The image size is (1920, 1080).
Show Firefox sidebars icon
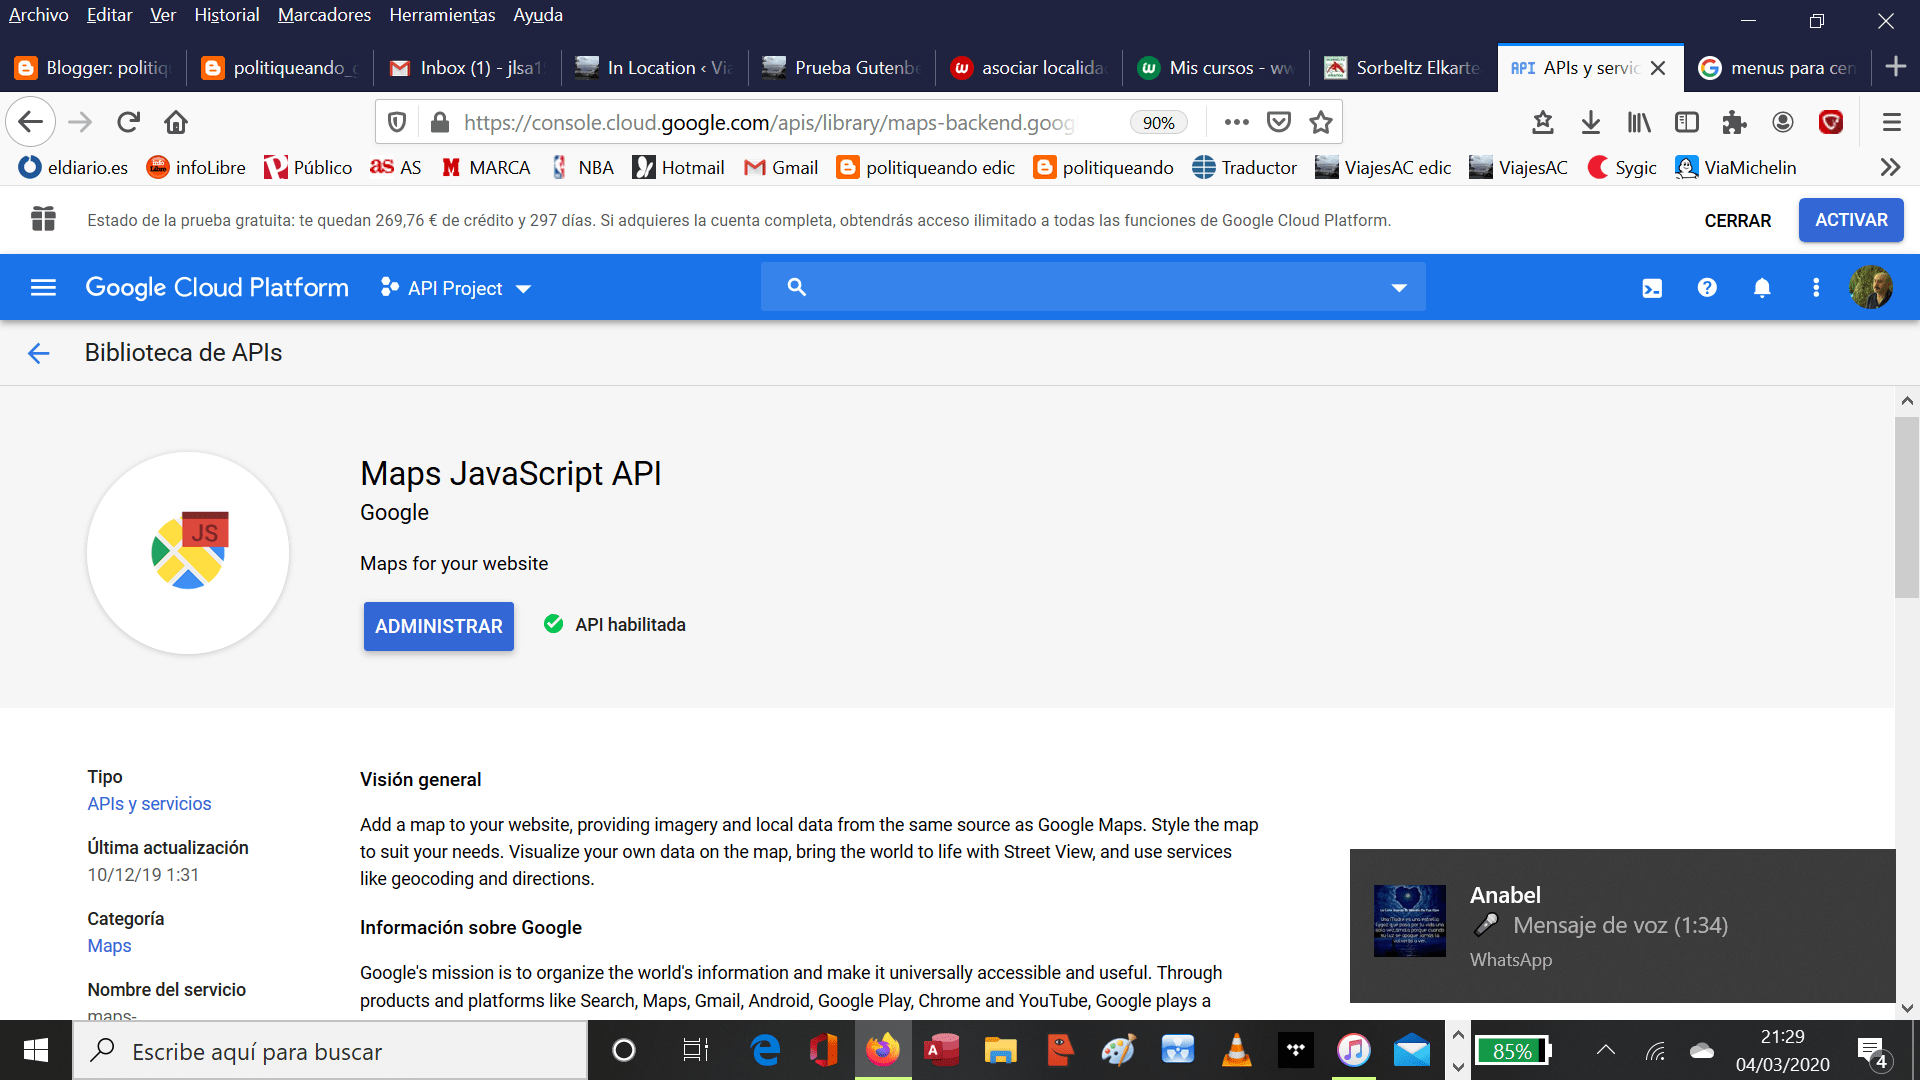[x=1687, y=122]
